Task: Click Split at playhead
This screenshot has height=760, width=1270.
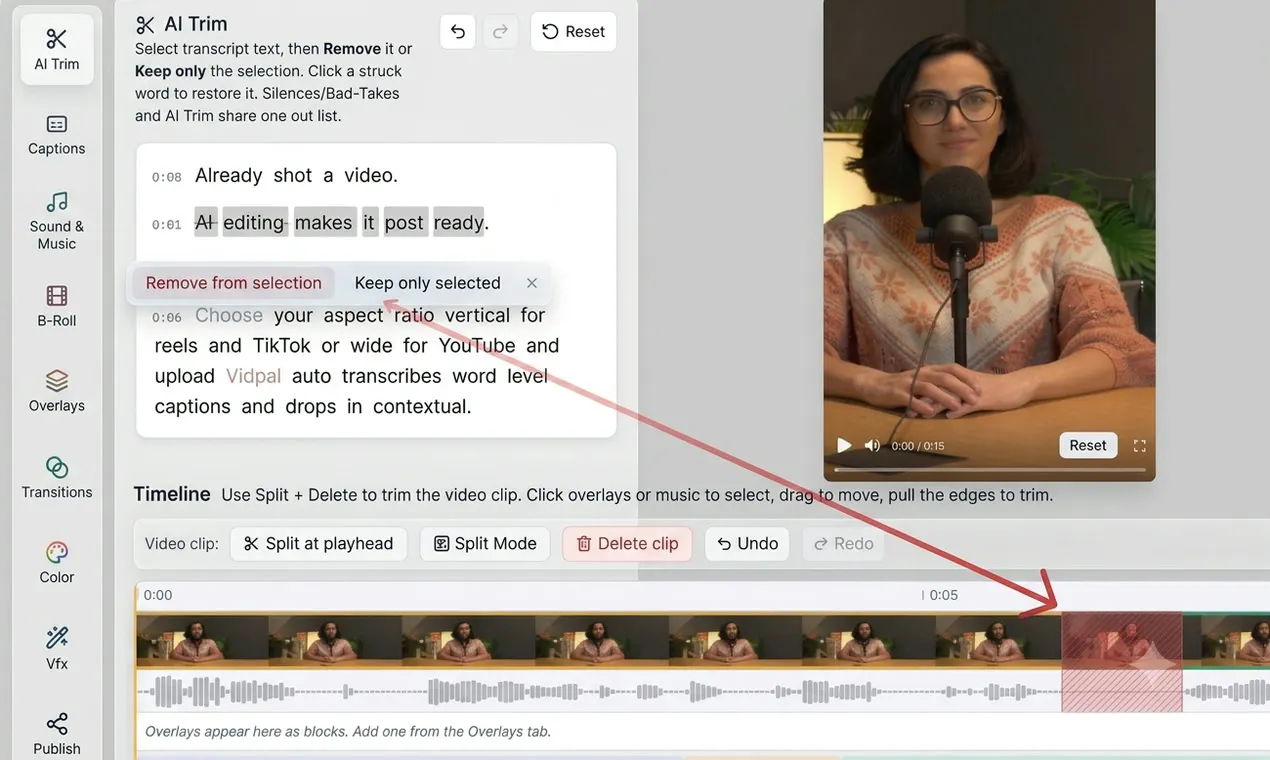Action: click(319, 544)
